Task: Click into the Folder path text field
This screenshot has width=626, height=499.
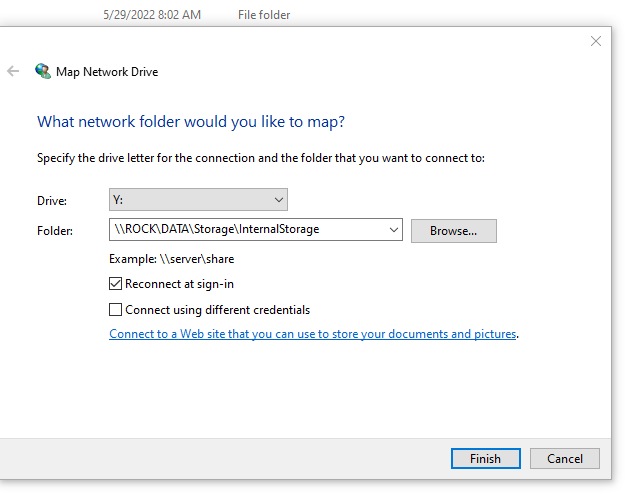Action: tap(245, 230)
